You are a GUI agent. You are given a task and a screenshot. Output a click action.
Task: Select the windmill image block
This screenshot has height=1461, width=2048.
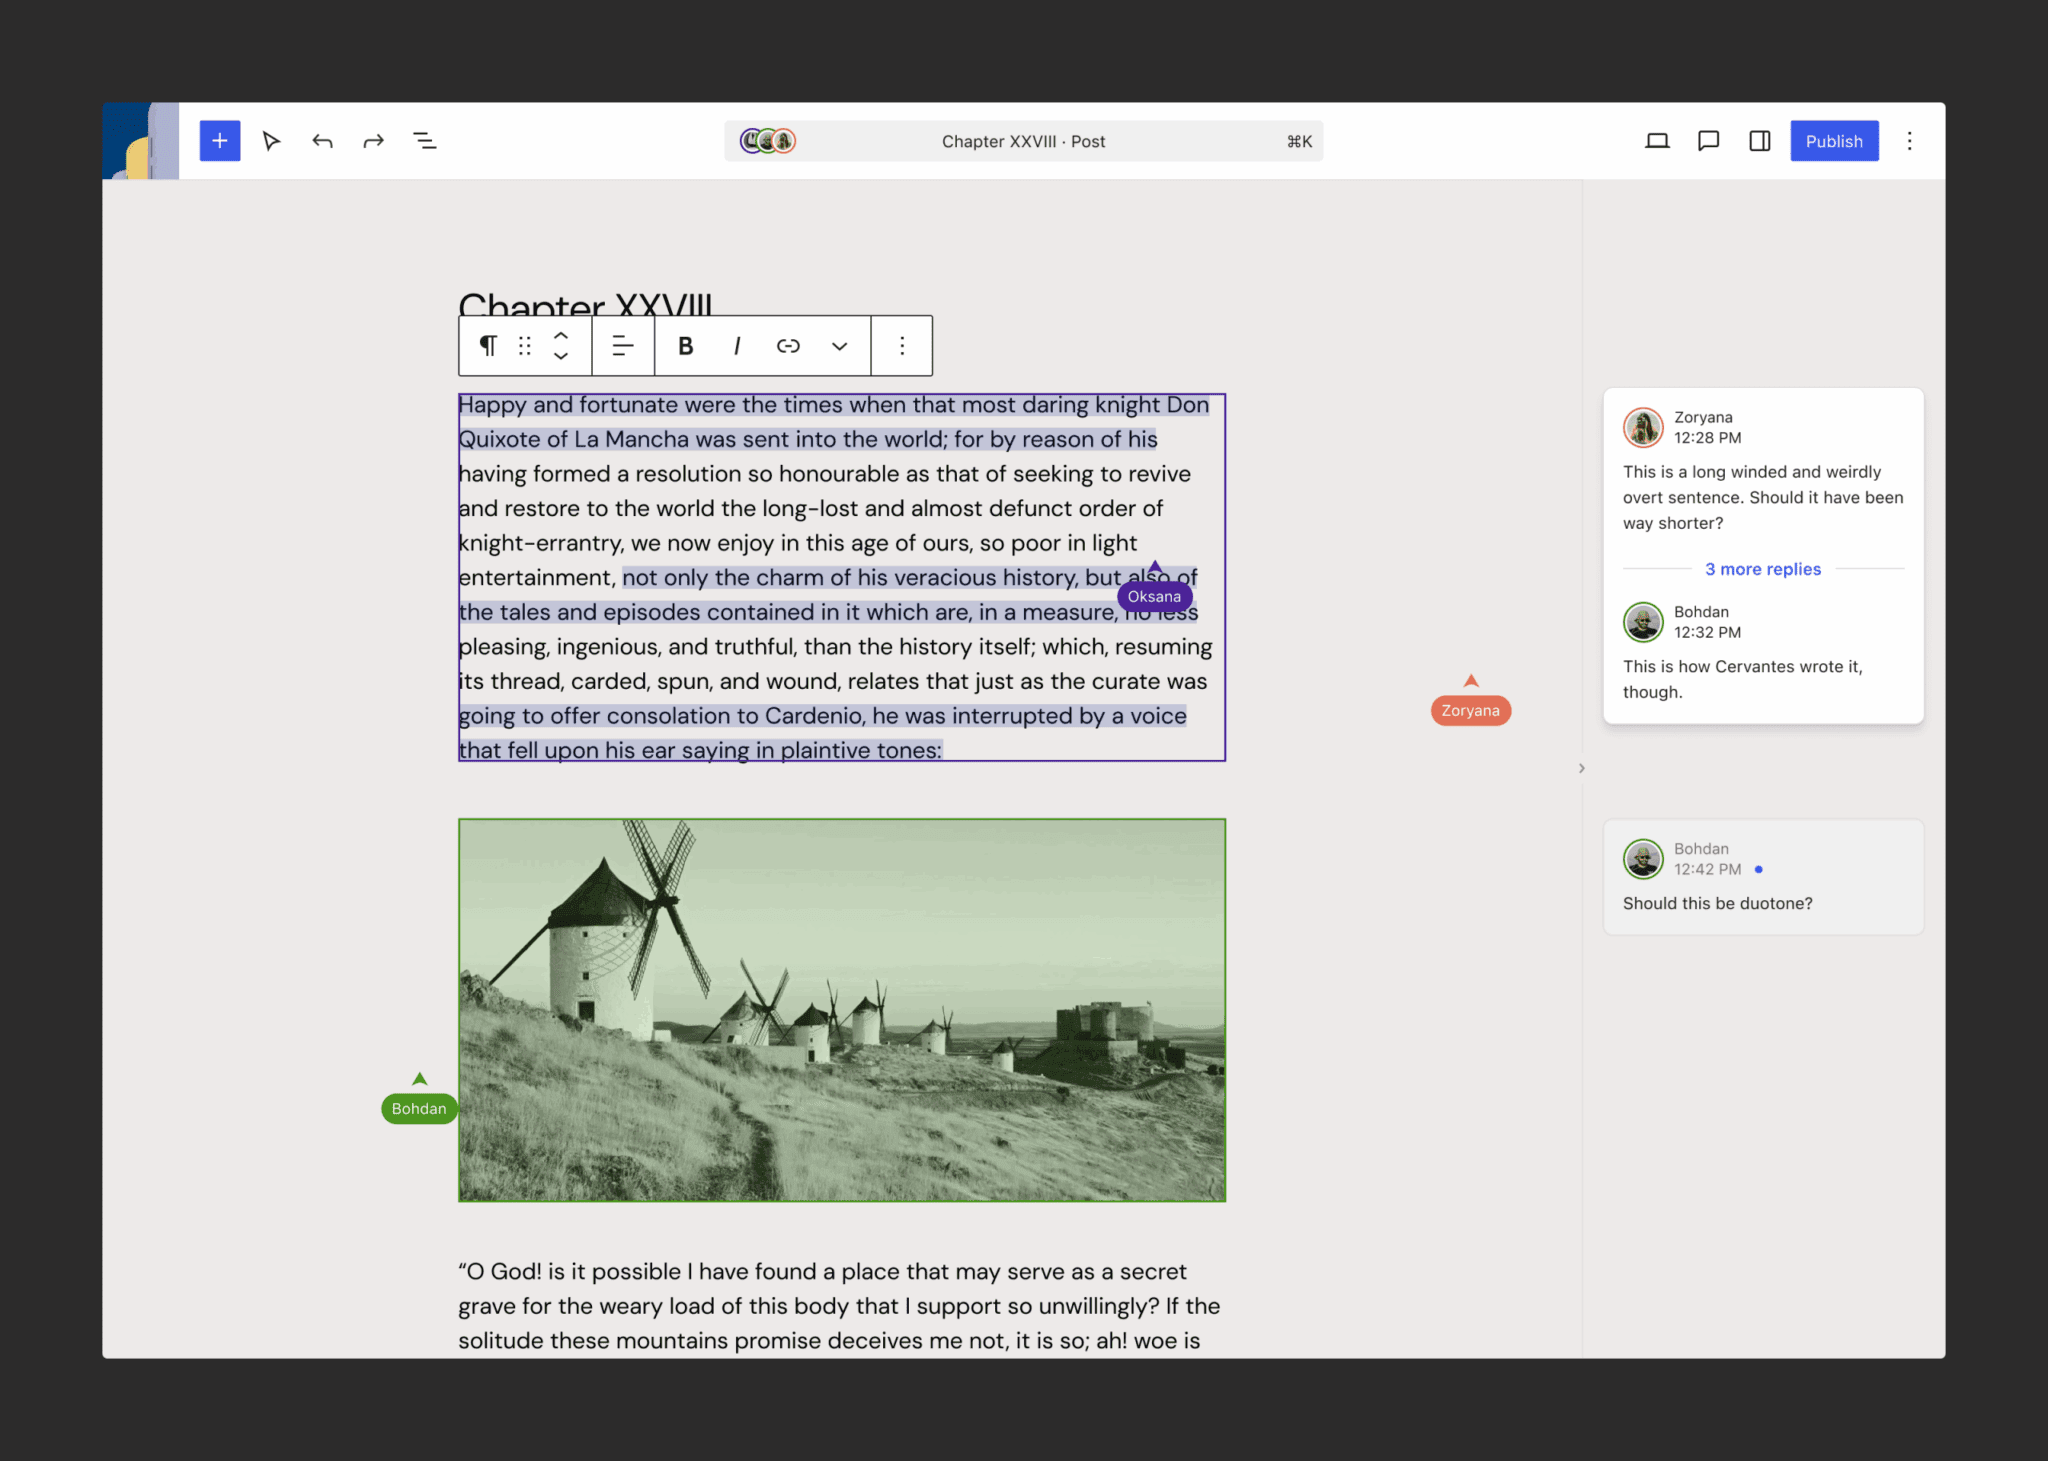tap(841, 1010)
